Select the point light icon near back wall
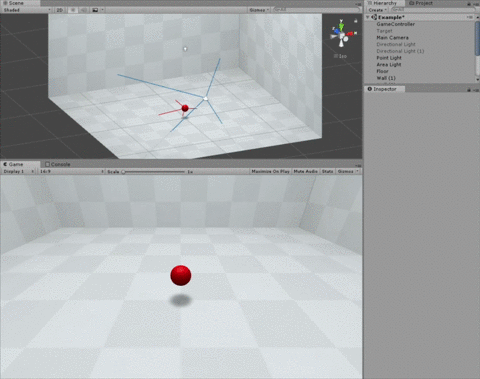Viewport: 480px width, 379px height. point(185,49)
